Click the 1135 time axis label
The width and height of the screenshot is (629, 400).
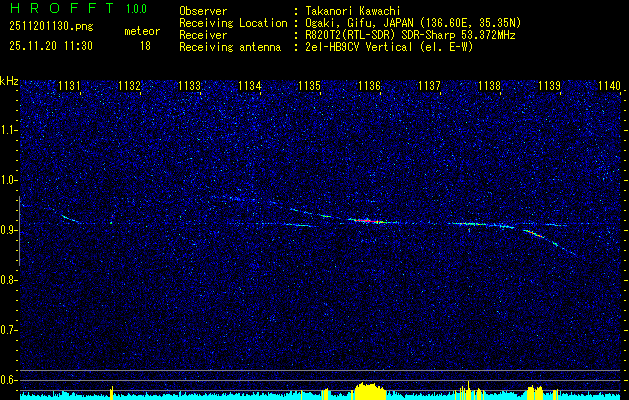[x=309, y=85]
